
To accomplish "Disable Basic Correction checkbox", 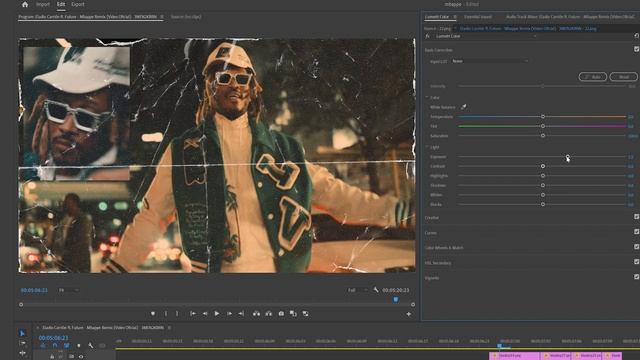I will click(636, 49).
